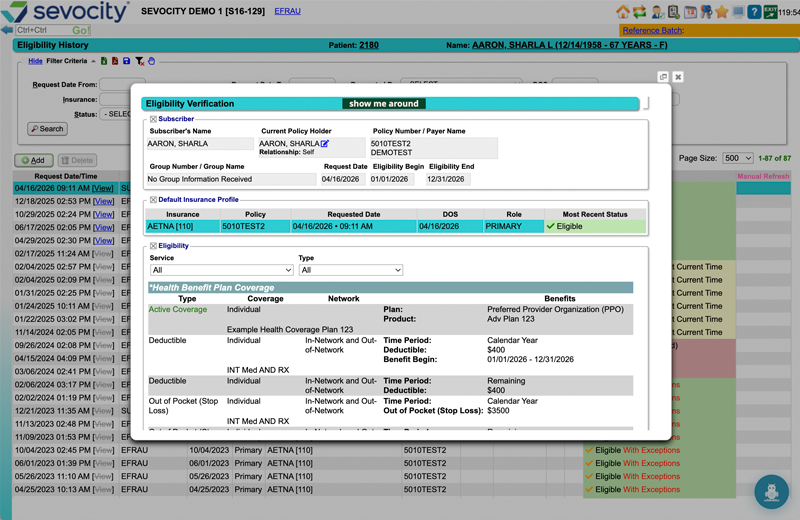The image size is (800, 520).
Task: Click show me around button
Action: (384, 104)
